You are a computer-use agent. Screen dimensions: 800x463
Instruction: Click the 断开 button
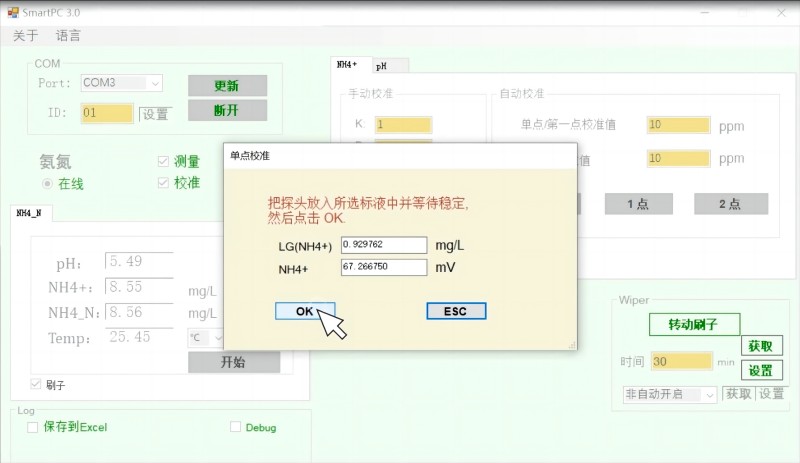pyautogui.click(x=227, y=110)
